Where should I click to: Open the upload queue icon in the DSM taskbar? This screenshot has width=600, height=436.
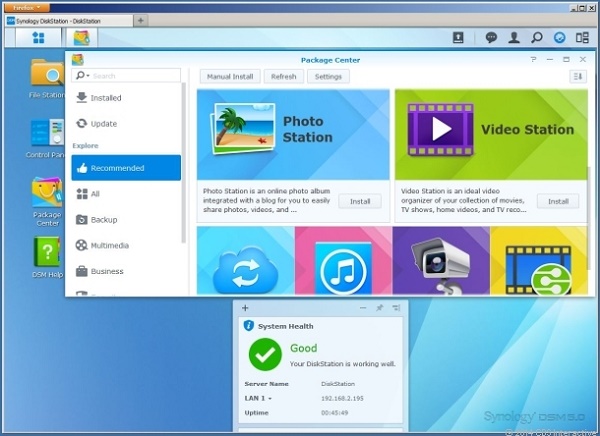[458, 38]
